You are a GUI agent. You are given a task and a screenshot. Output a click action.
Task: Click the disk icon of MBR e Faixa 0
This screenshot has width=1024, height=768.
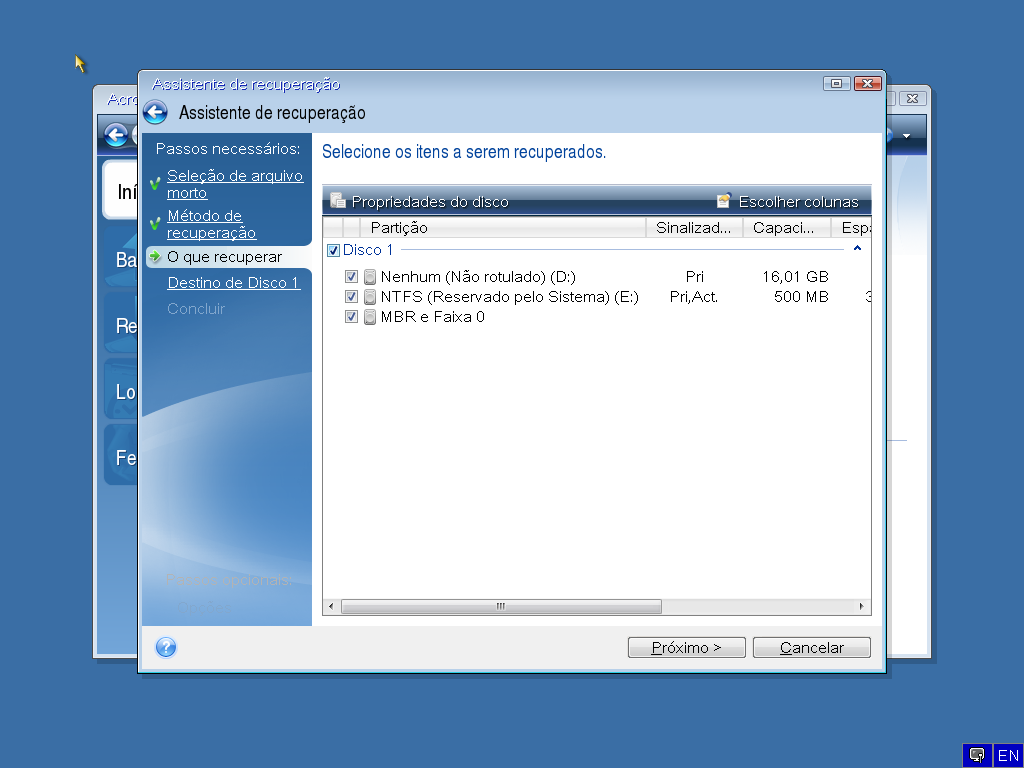click(370, 317)
